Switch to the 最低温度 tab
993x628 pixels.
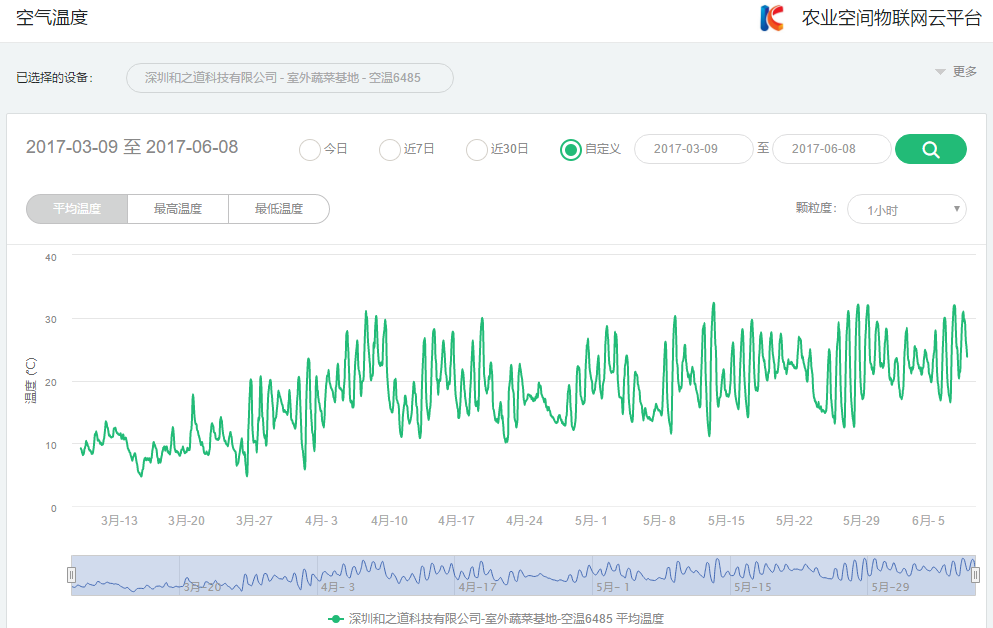click(x=279, y=208)
